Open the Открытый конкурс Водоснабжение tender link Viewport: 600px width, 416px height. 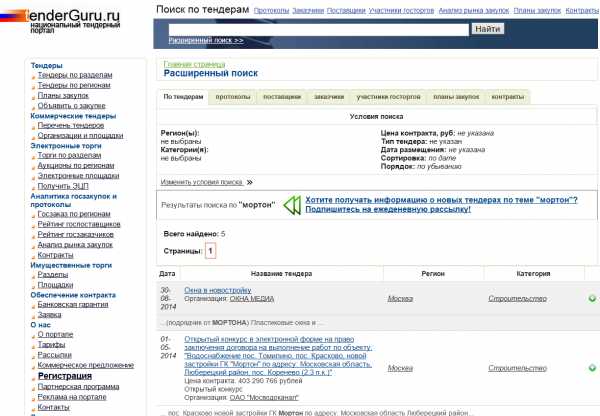278,356
